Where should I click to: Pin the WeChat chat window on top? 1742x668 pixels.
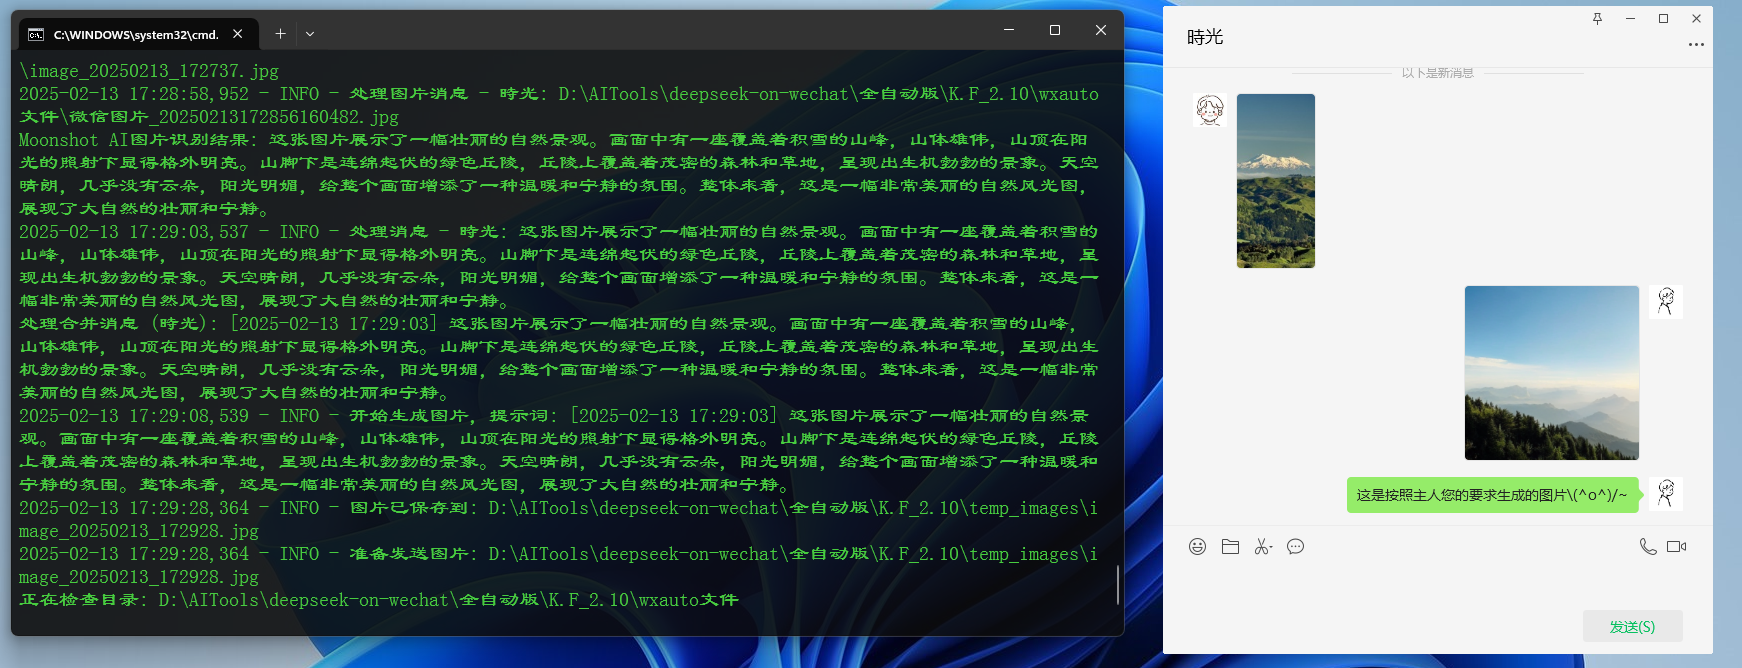1597,18
